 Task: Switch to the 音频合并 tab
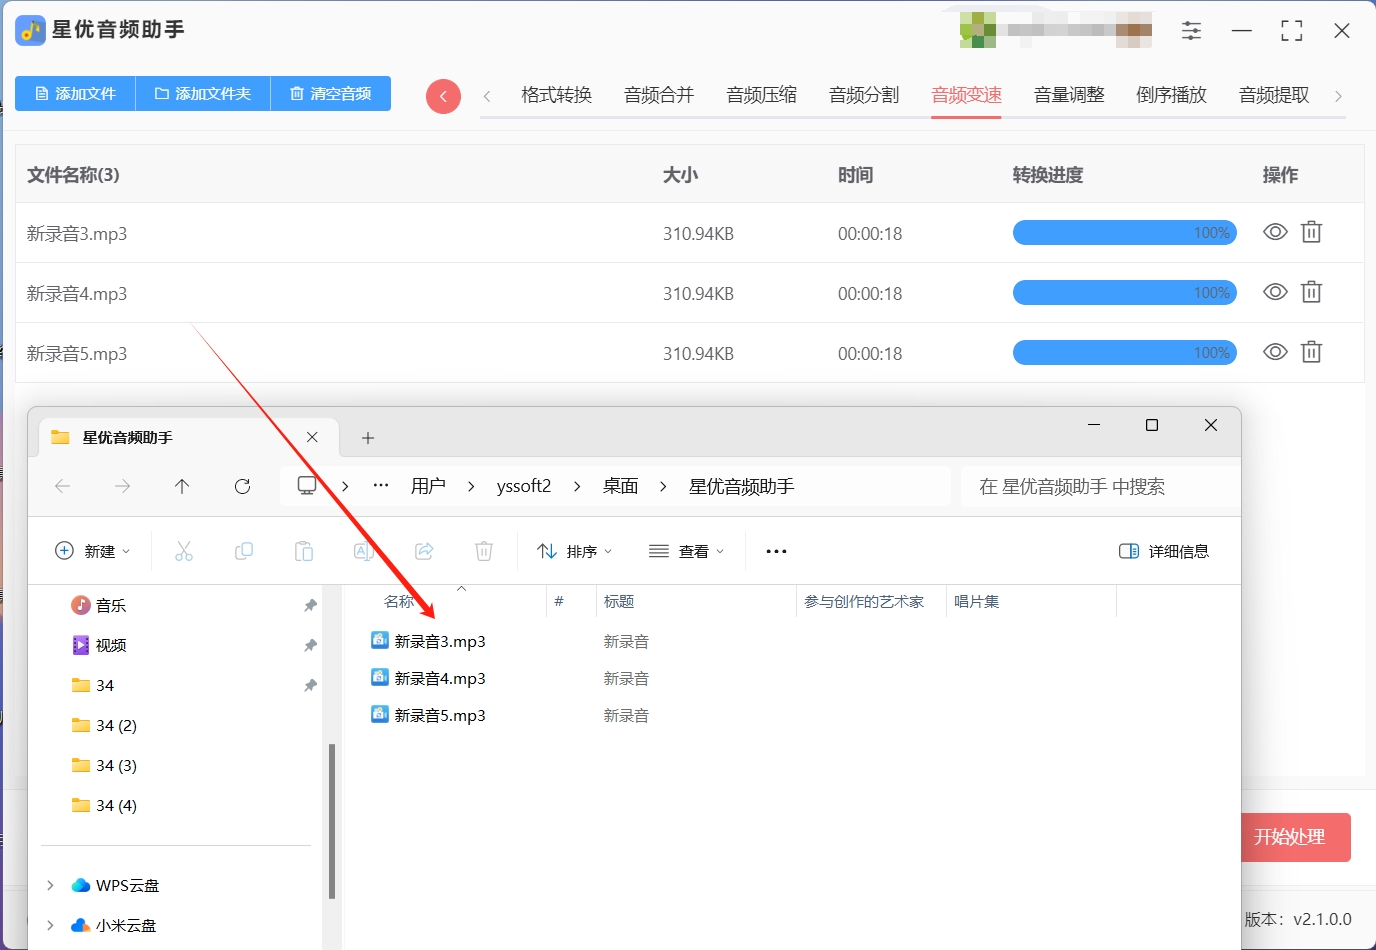click(659, 95)
